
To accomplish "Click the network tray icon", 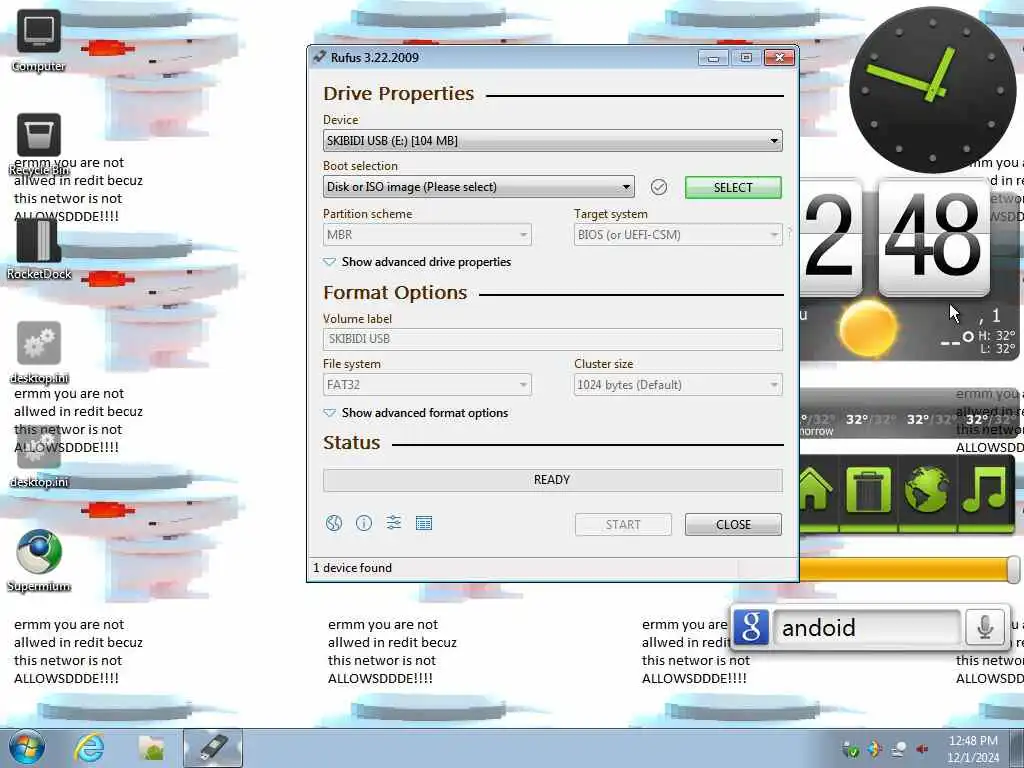I will [x=899, y=749].
